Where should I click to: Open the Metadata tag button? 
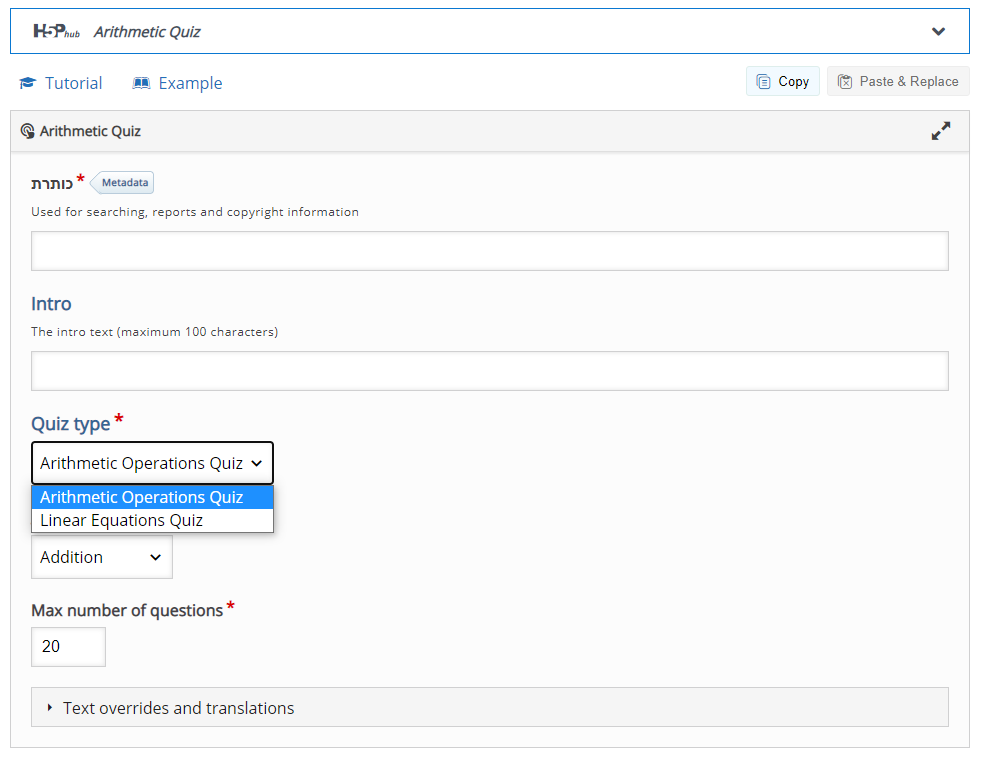[x=124, y=183]
